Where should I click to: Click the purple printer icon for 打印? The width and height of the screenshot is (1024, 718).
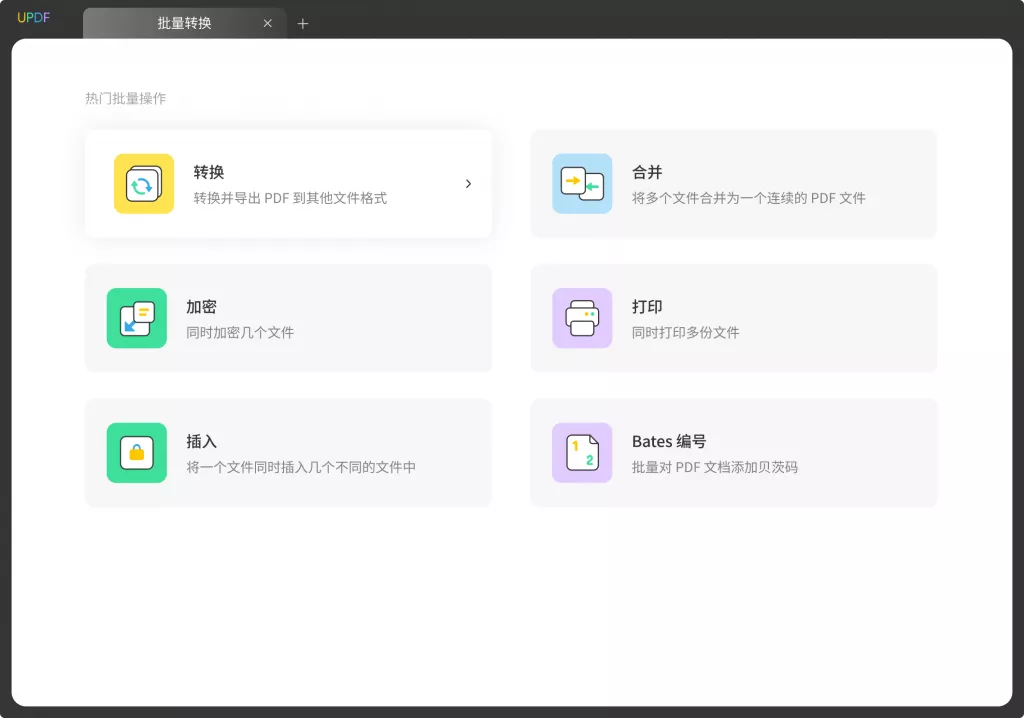pyautogui.click(x=582, y=318)
